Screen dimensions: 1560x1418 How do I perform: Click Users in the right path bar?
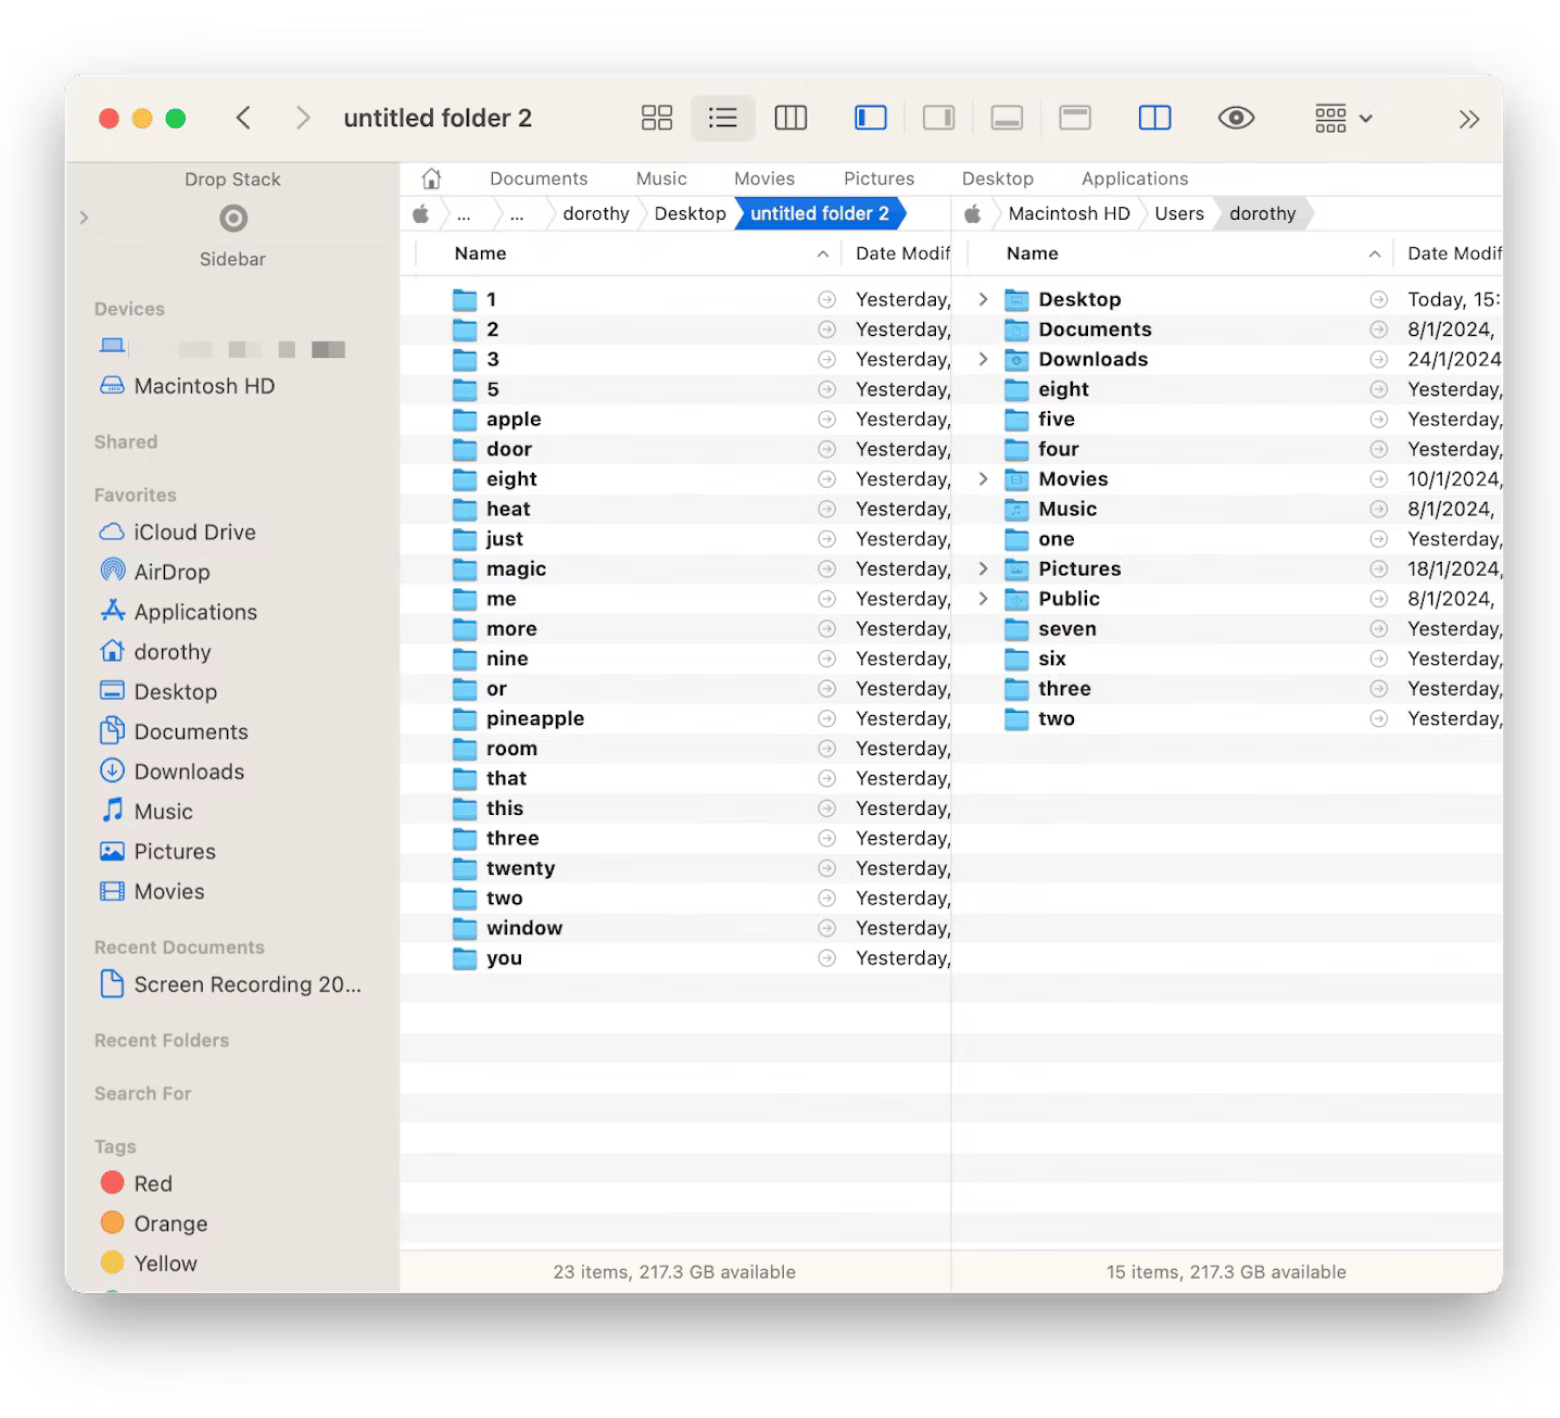[x=1178, y=214]
